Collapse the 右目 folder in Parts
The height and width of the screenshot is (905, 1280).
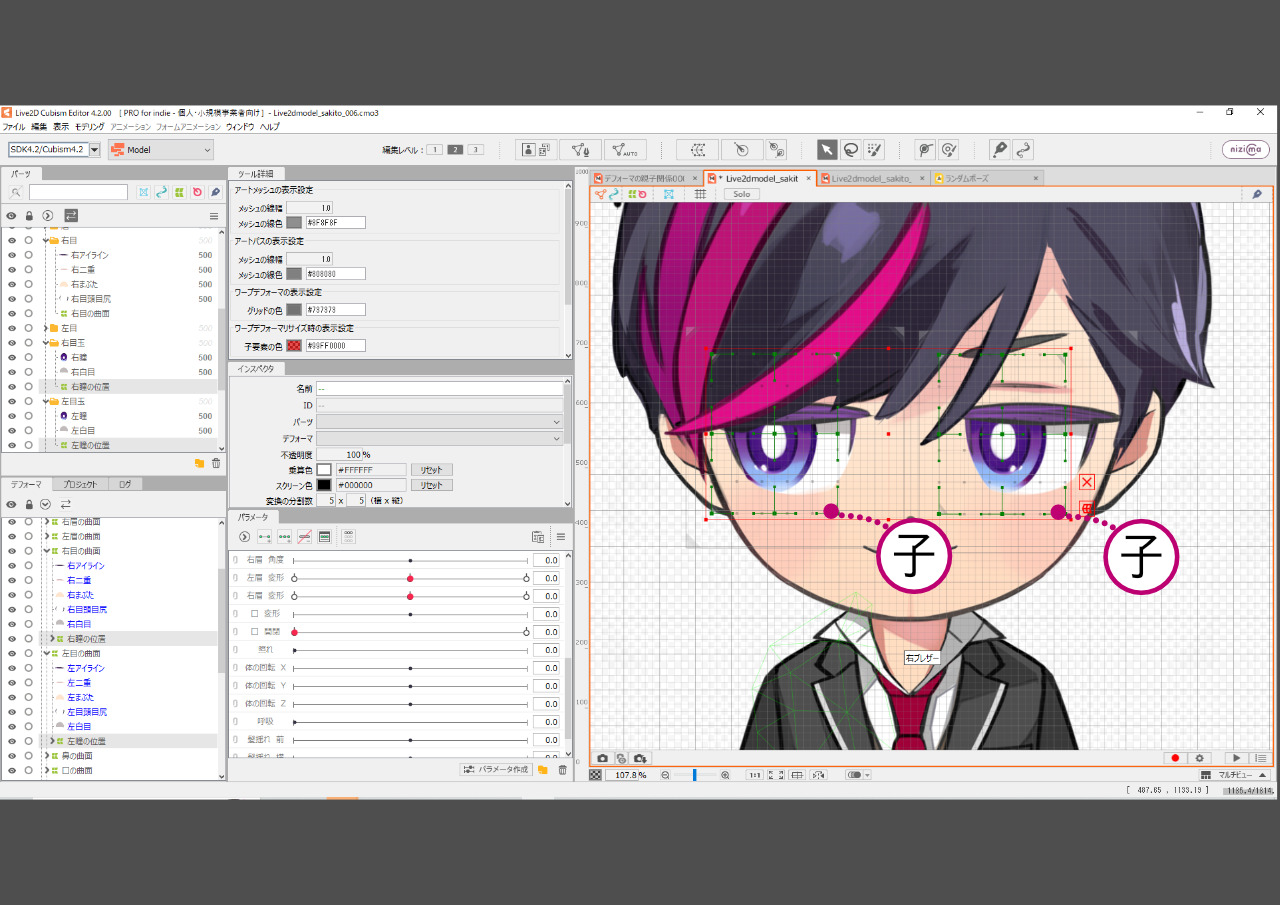click(x=46, y=240)
